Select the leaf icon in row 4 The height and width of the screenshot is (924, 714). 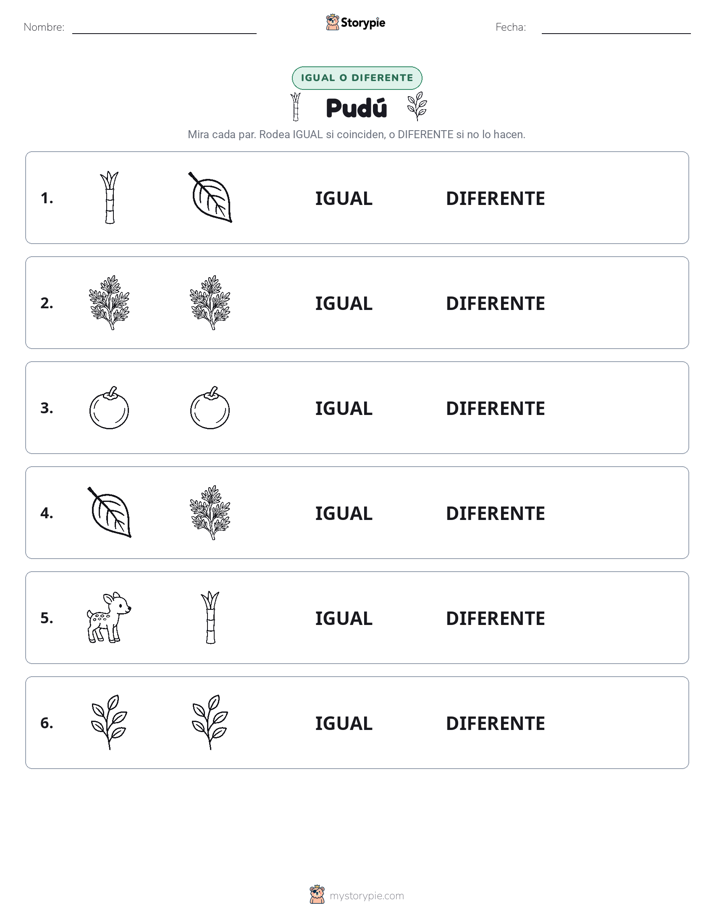coord(109,513)
